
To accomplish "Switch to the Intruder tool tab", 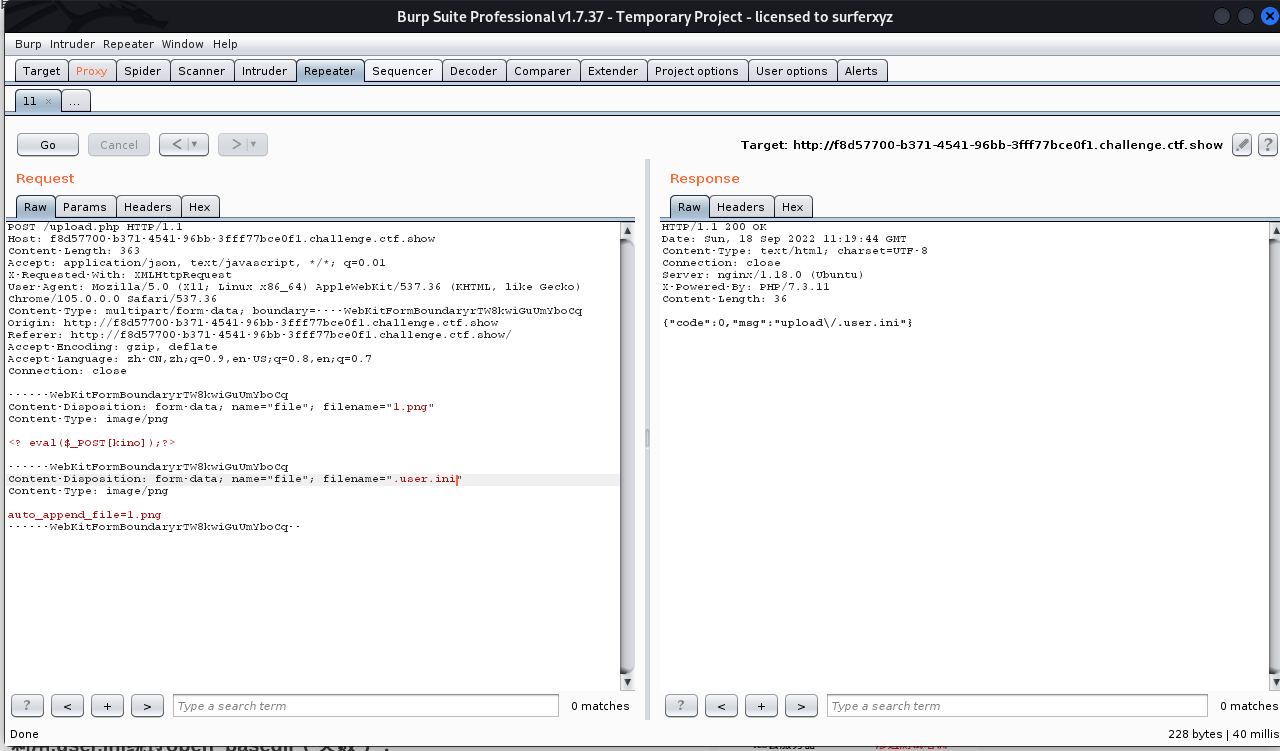I will (x=264, y=71).
